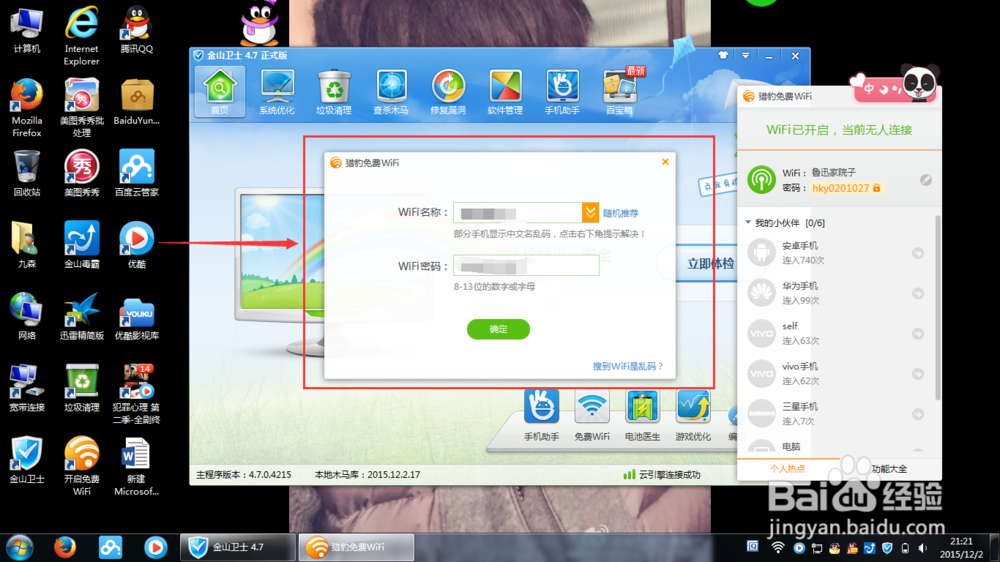Open 系统优化 in the toolbar
Screen dimensions: 1000x562
(x=277, y=92)
